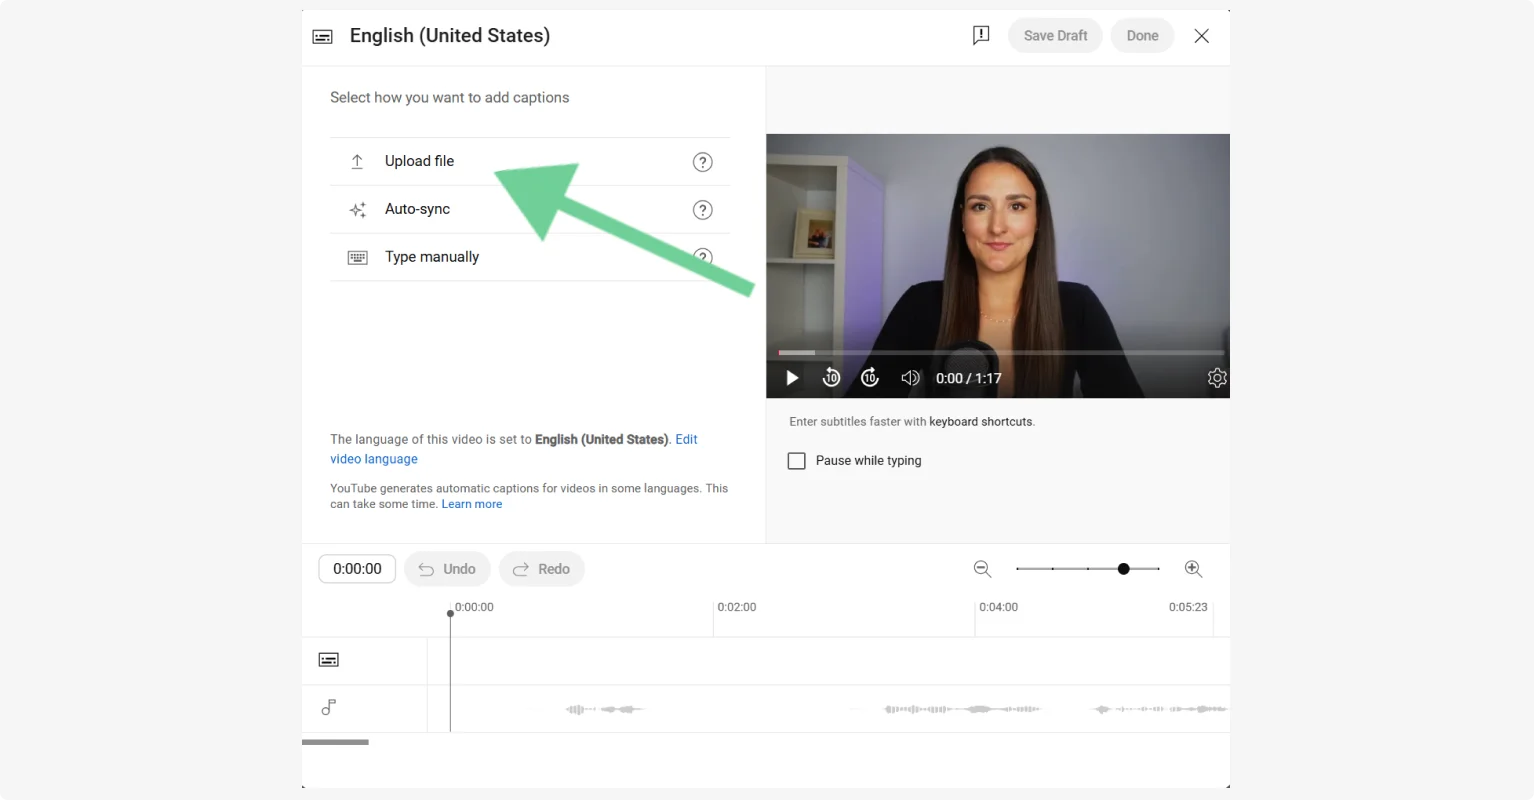Click the 0:00:00 timecode field
Screen dimensions: 1534x800
coord(357,569)
